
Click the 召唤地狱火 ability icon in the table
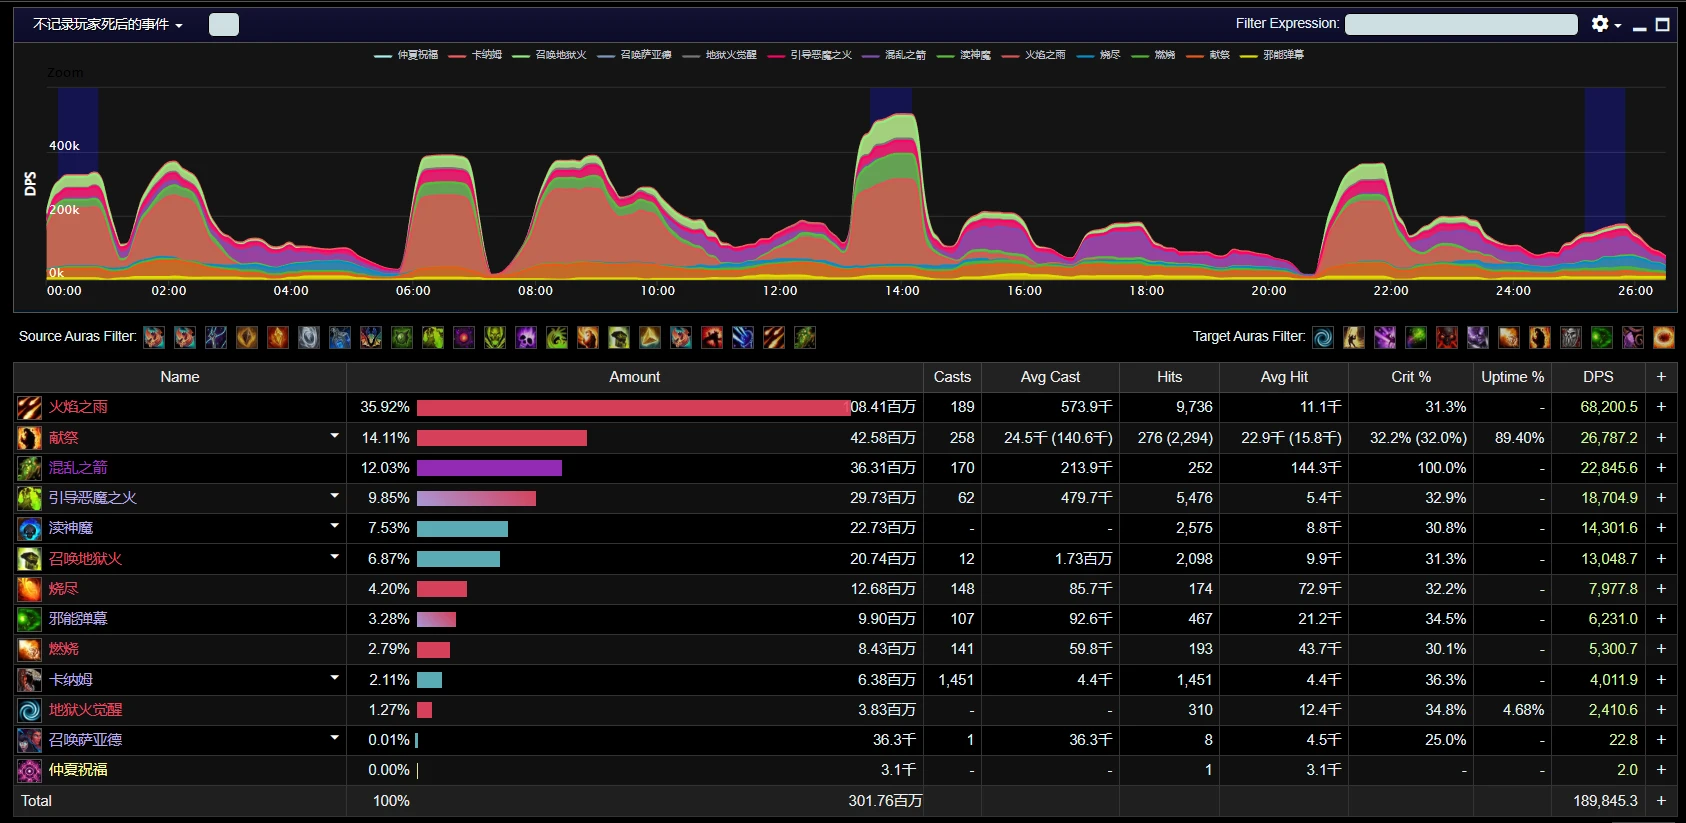pyautogui.click(x=29, y=559)
